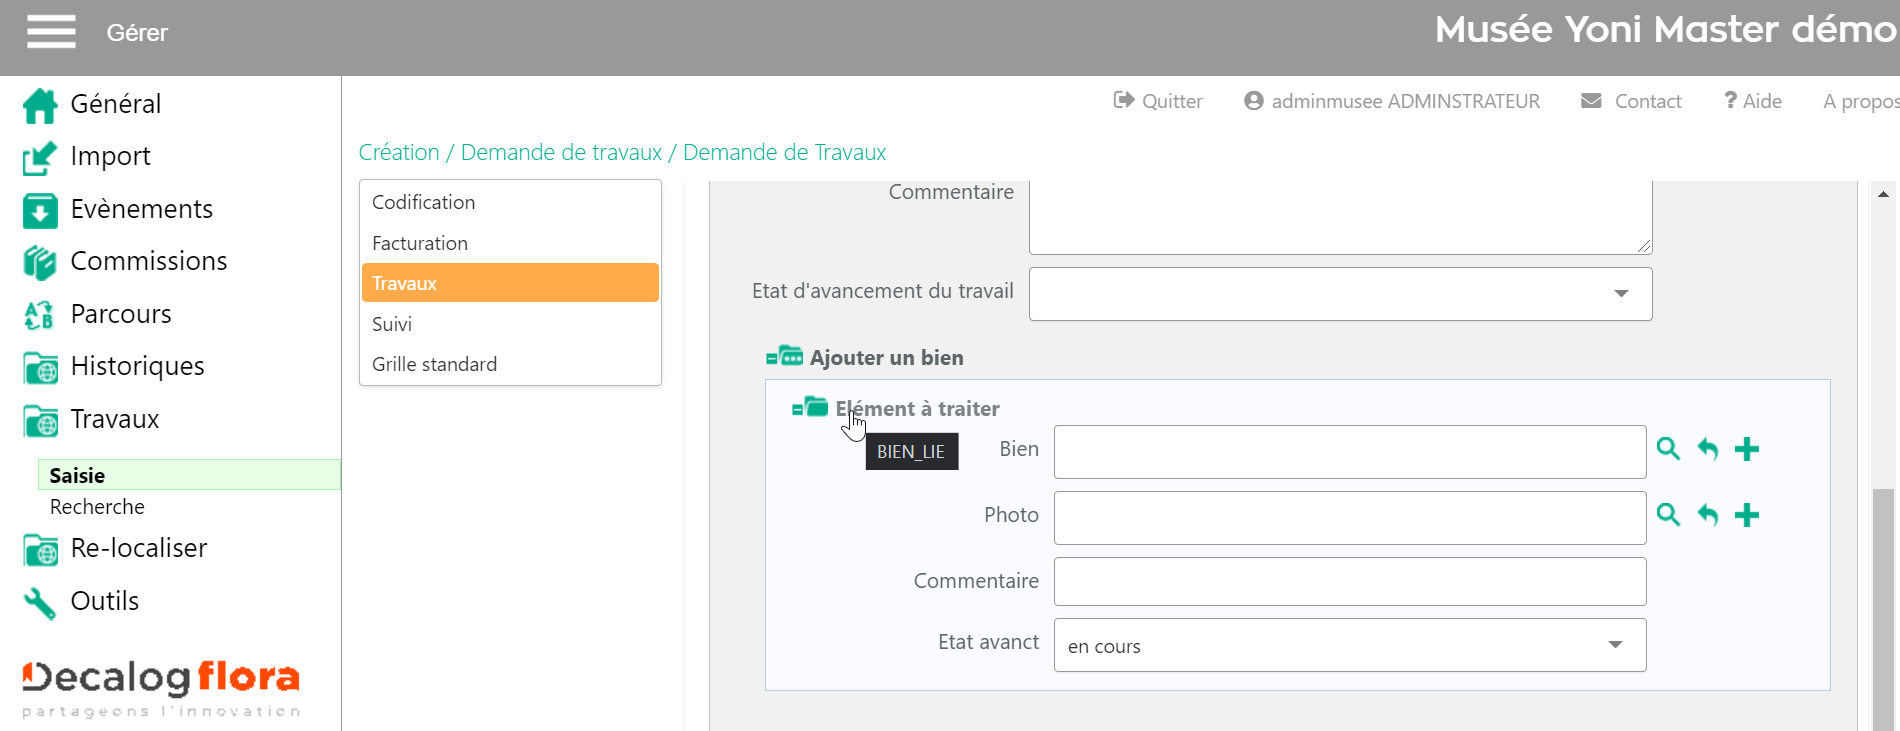Open the hamburger menu icon
The height and width of the screenshot is (731, 1900).
pyautogui.click(x=51, y=32)
